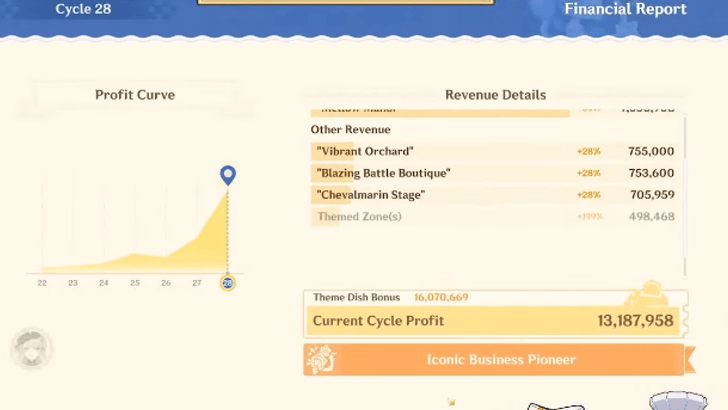Click the Iconic Business Pioneer banner
The height and width of the screenshot is (410, 728).
500,360
